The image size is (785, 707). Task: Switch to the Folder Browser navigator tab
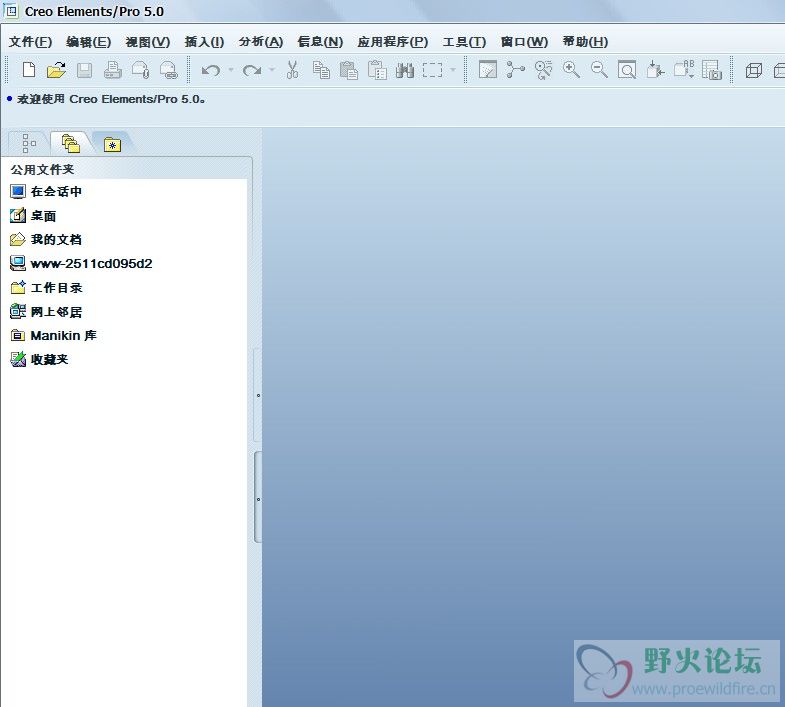click(x=71, y=143)
